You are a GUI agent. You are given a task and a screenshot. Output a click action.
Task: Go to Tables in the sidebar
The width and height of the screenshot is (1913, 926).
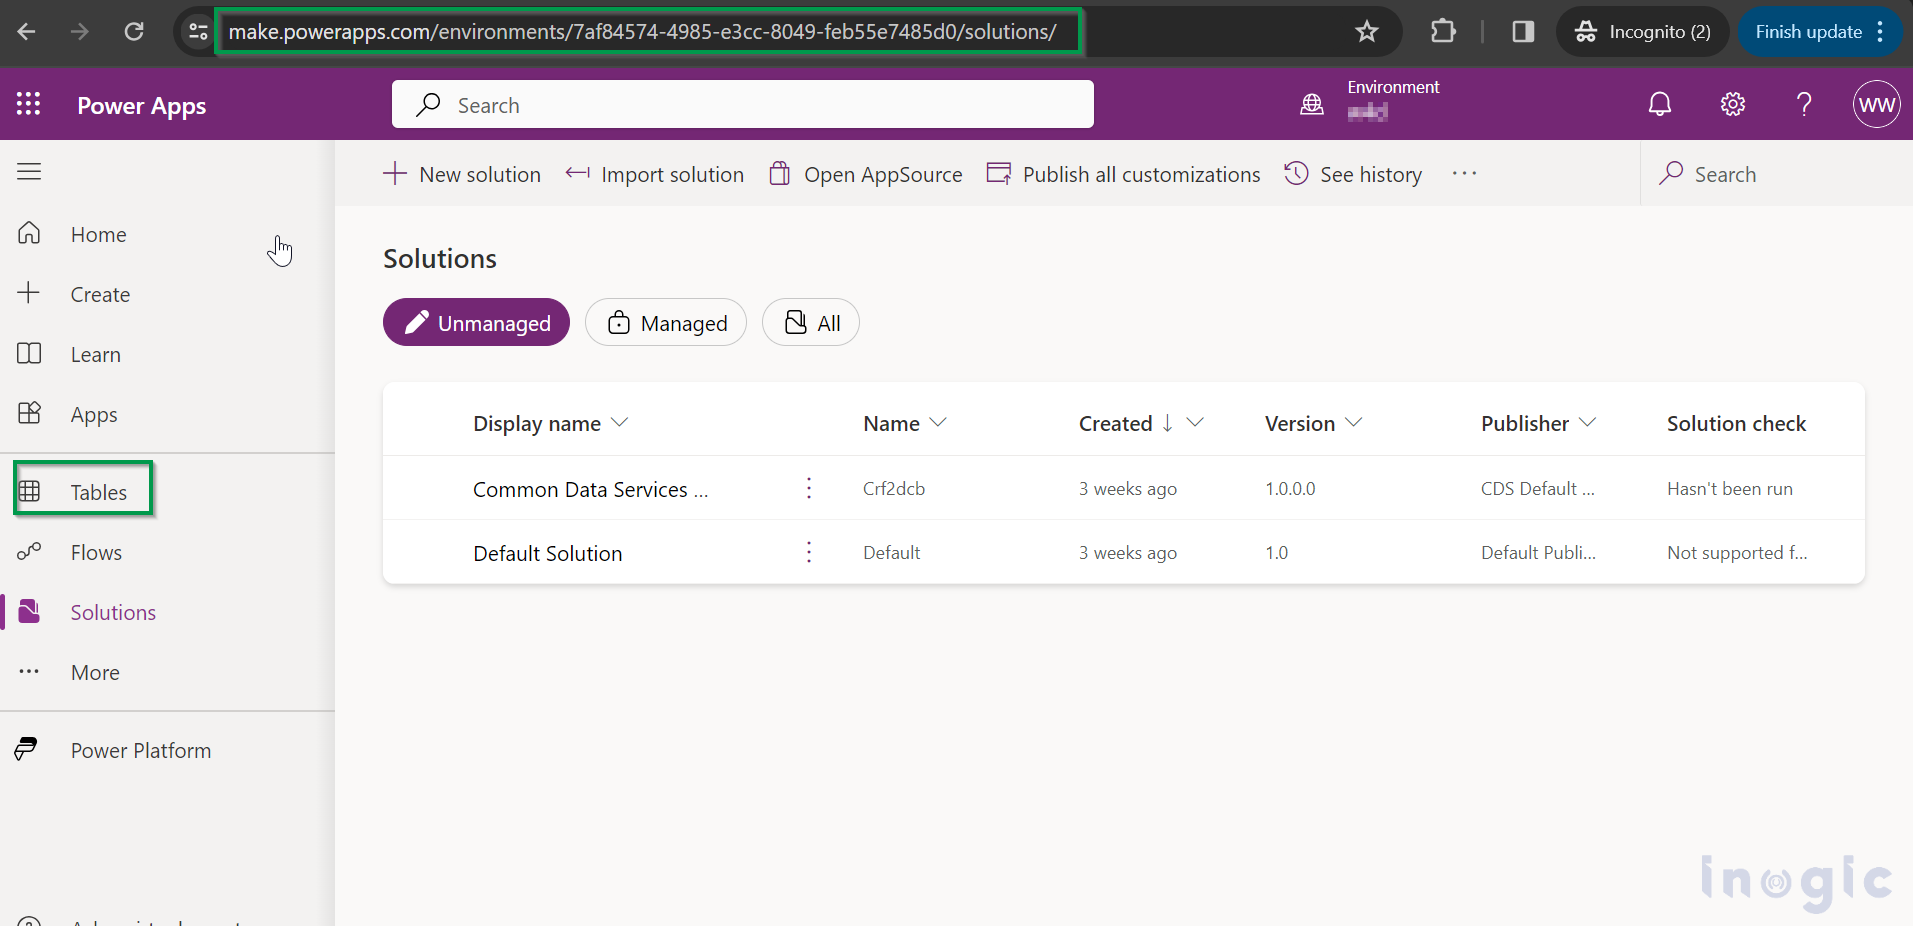(98, 492)
